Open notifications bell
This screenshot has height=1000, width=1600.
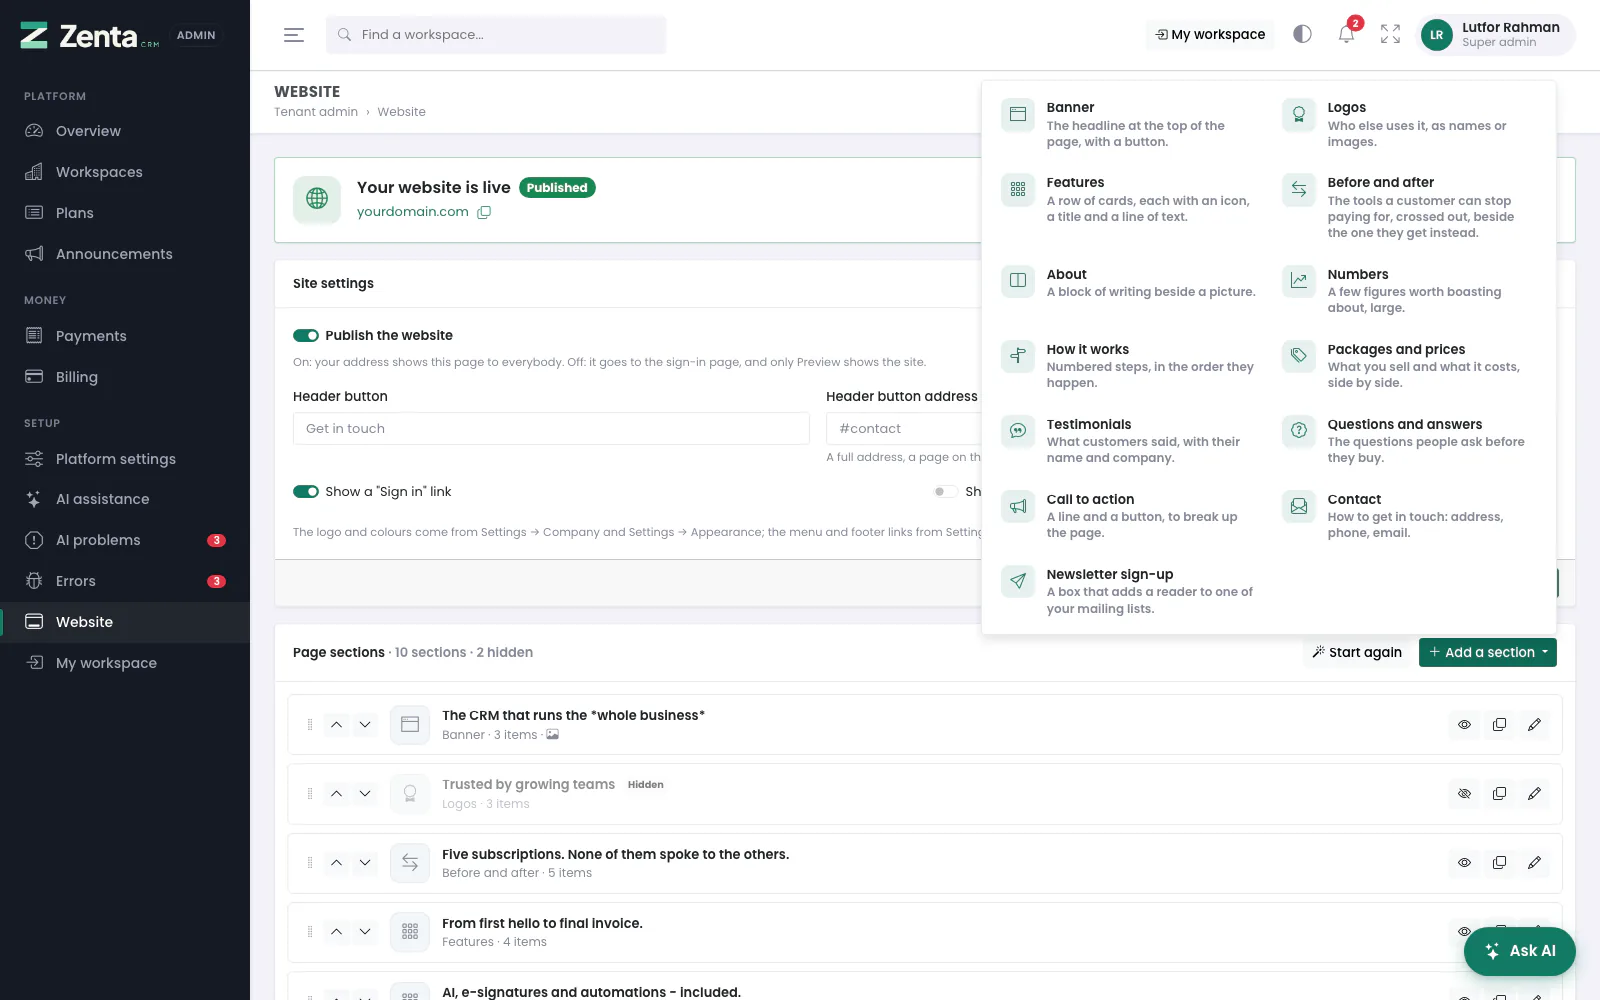click(x=1347, y=34)
